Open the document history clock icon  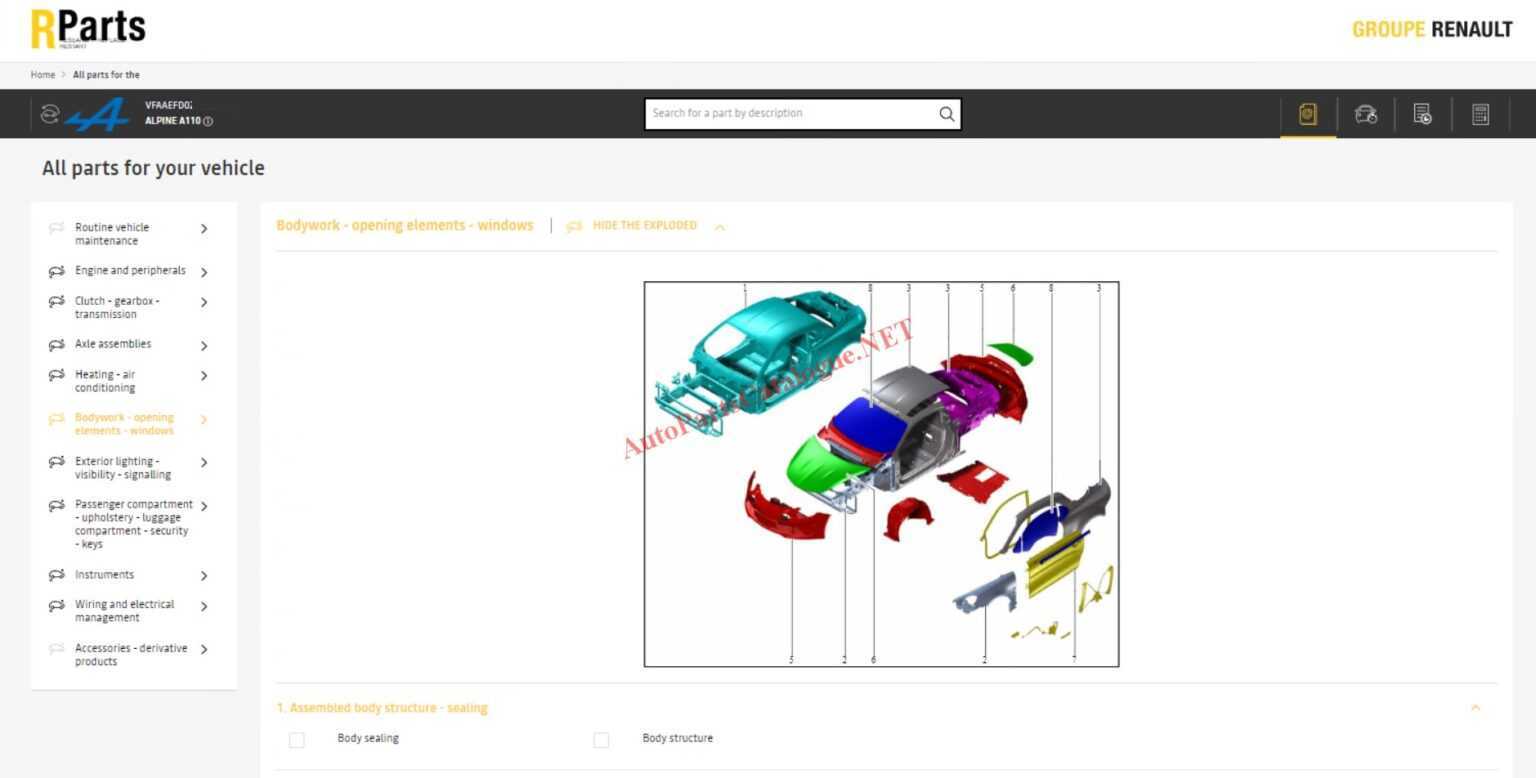tap(1422, 114)
